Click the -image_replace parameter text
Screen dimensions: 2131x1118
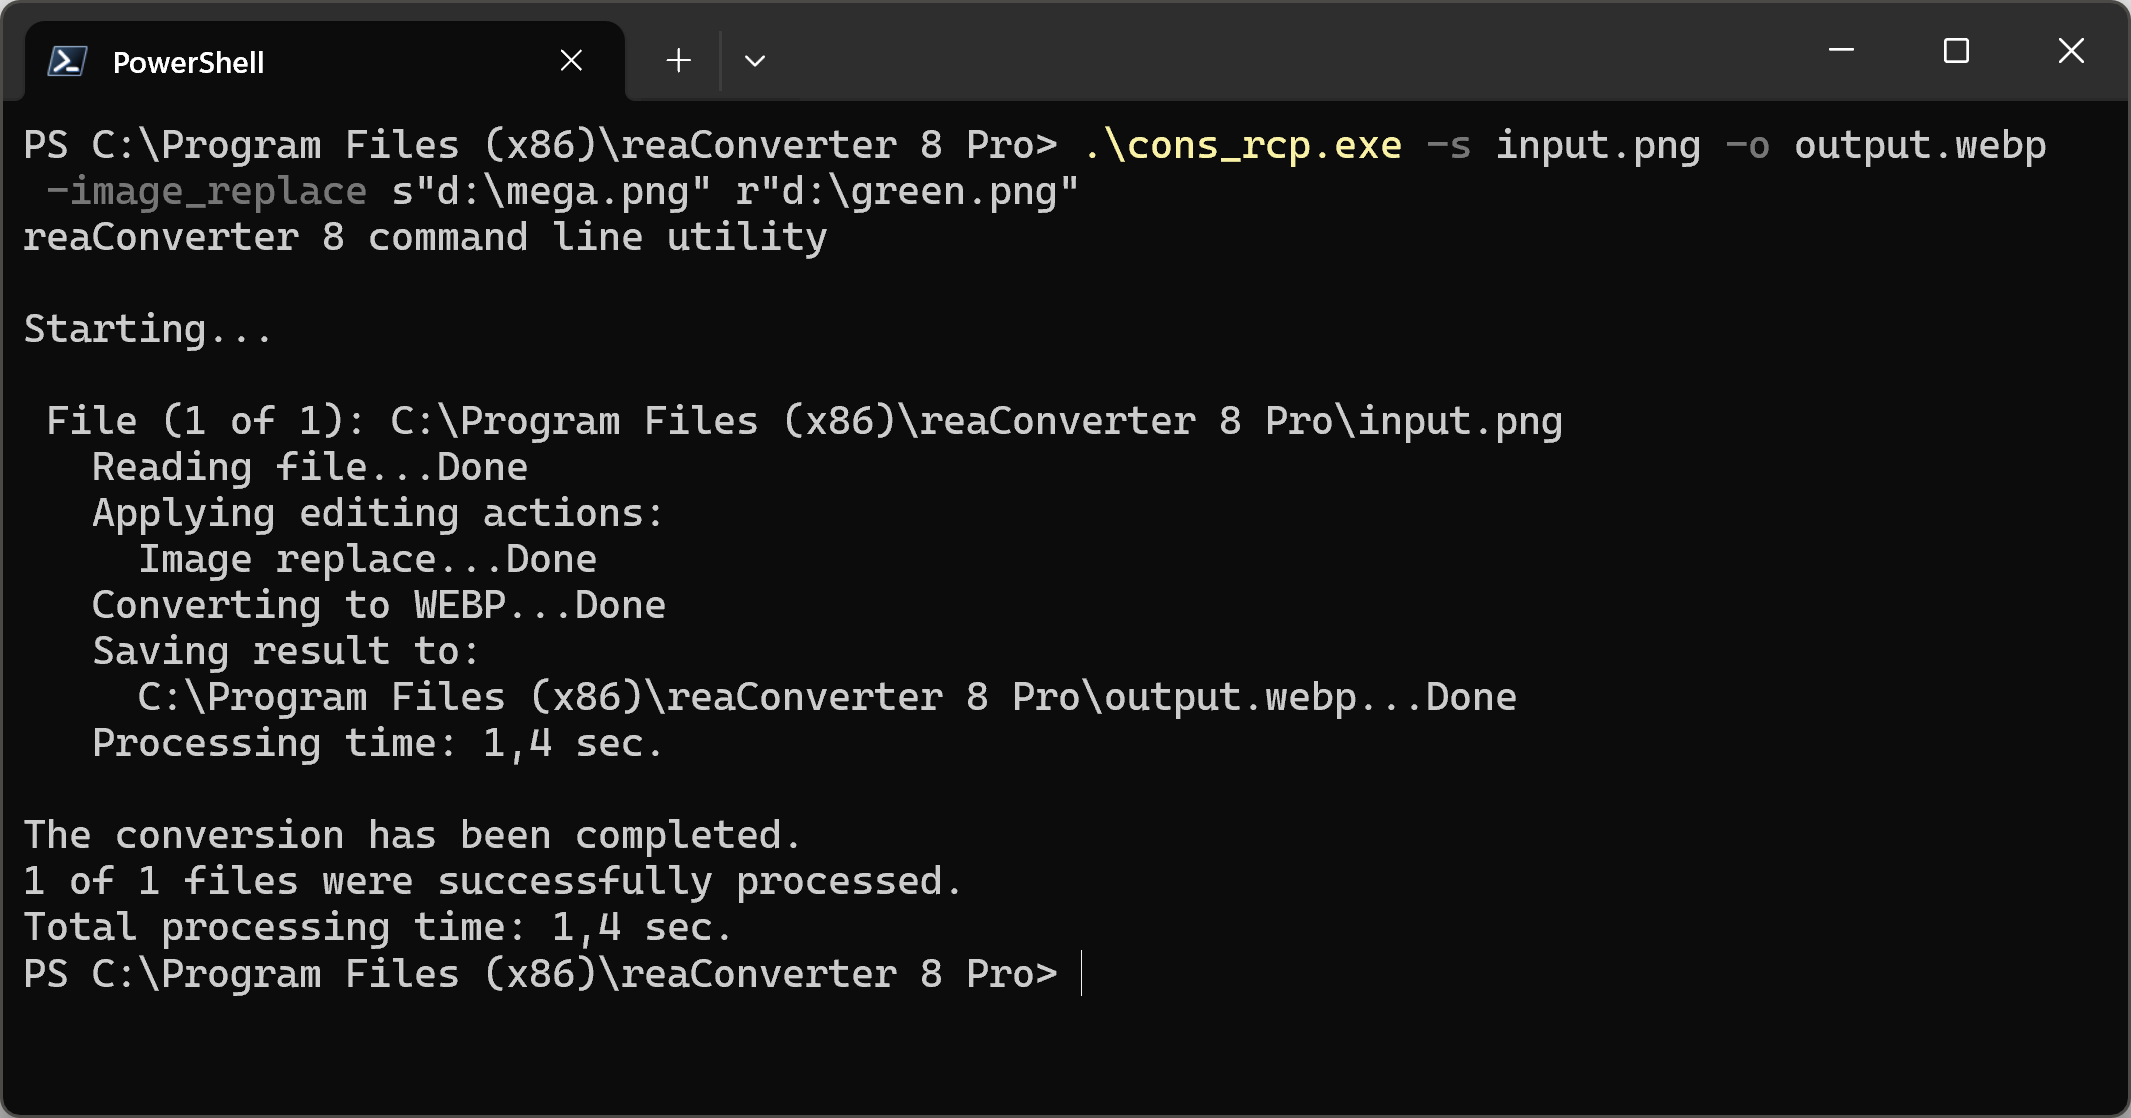207,192
